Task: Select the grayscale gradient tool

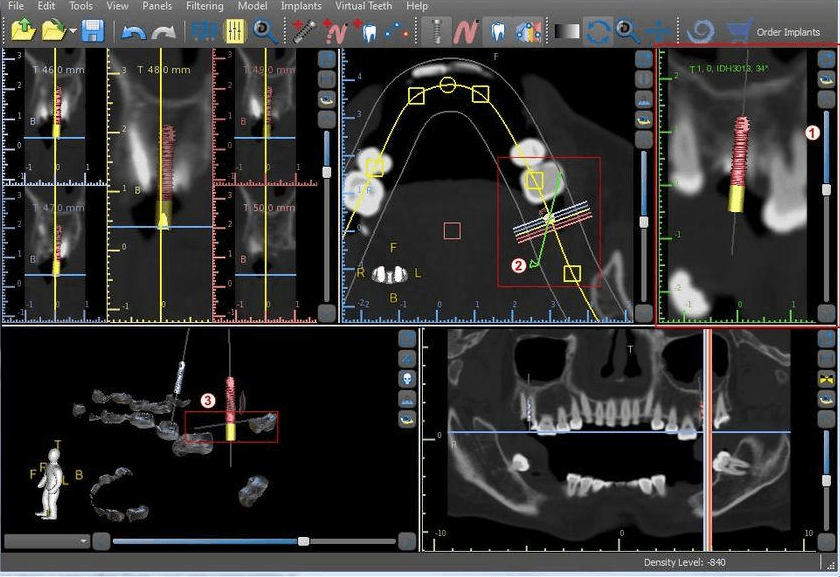Action: pos(567,32)
